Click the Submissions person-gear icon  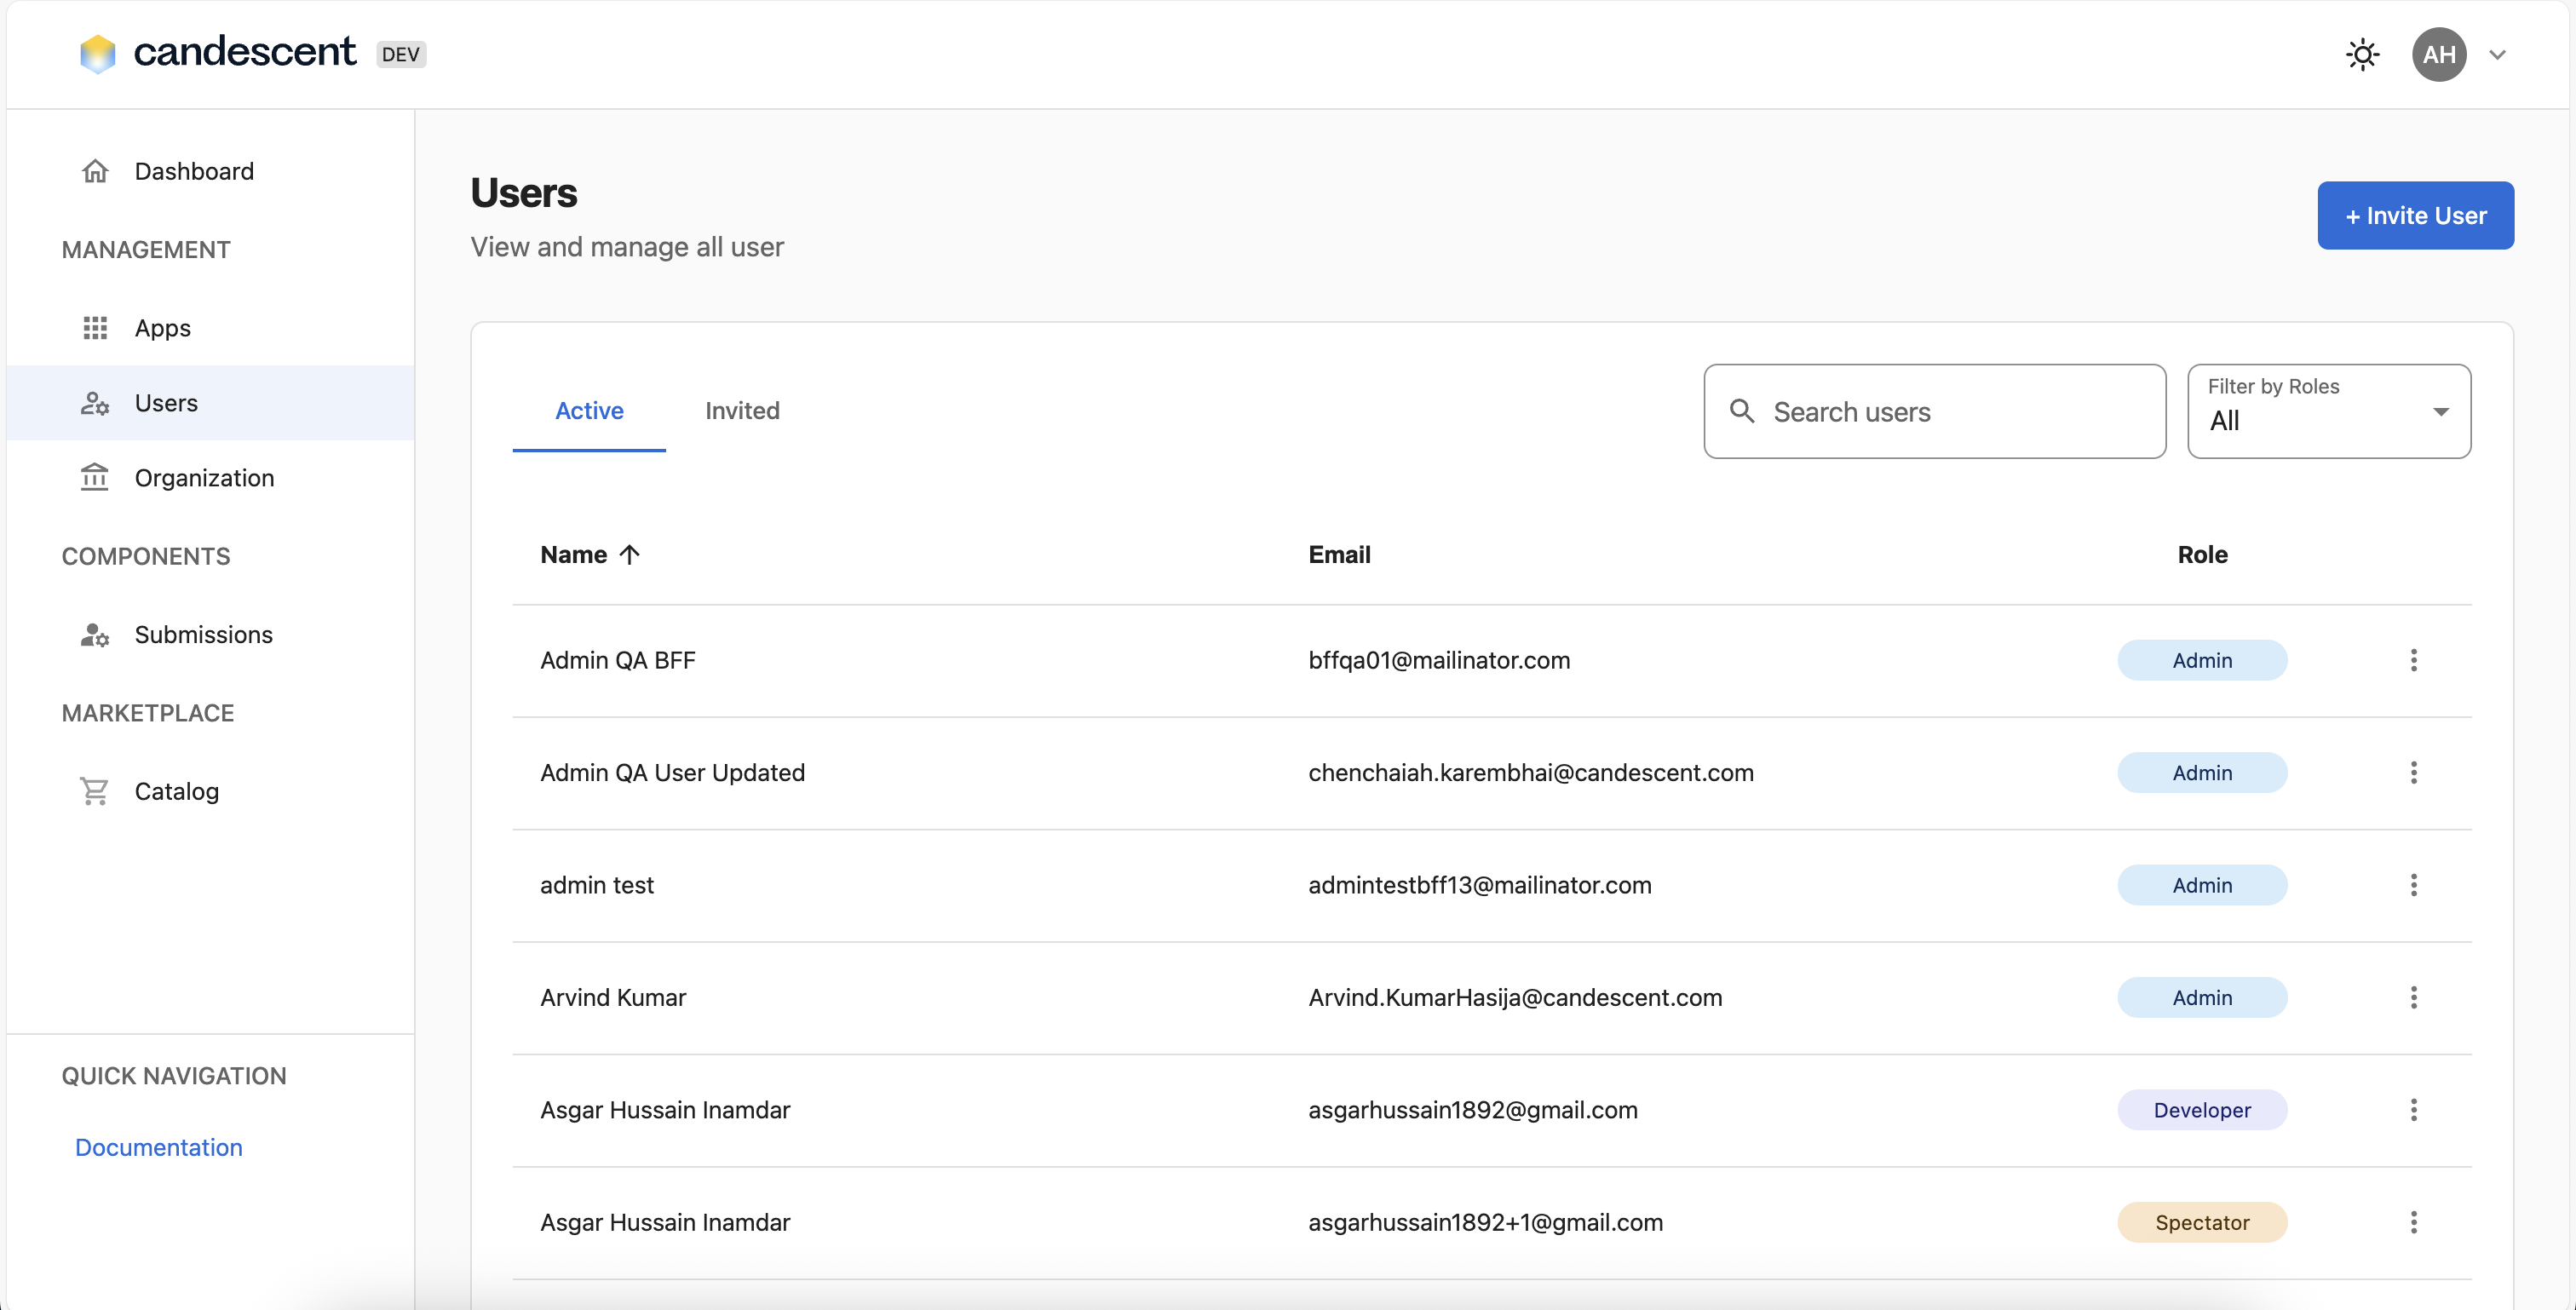coord(95,635)
